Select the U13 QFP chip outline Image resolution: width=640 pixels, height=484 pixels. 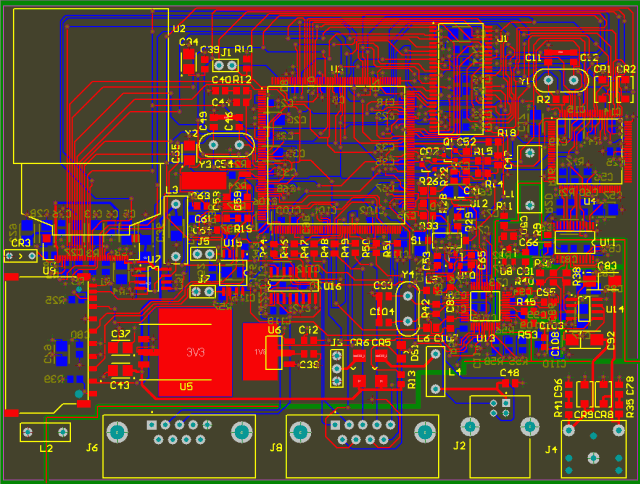point(485,306)
